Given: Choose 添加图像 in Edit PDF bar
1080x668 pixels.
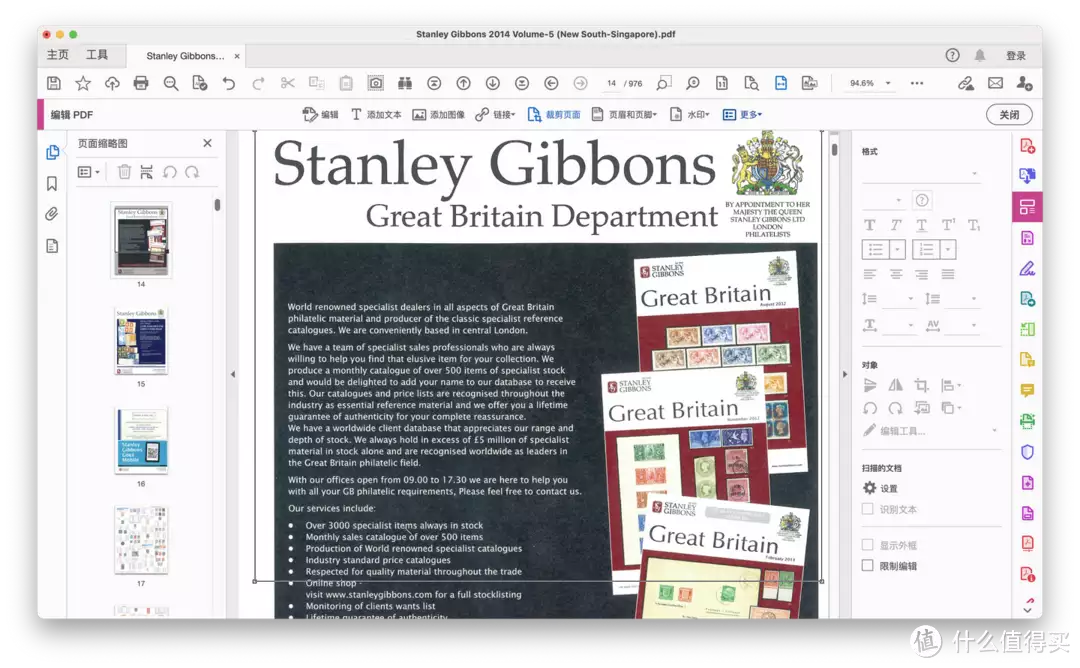Looking at the screenshot, I should point(439,114).
